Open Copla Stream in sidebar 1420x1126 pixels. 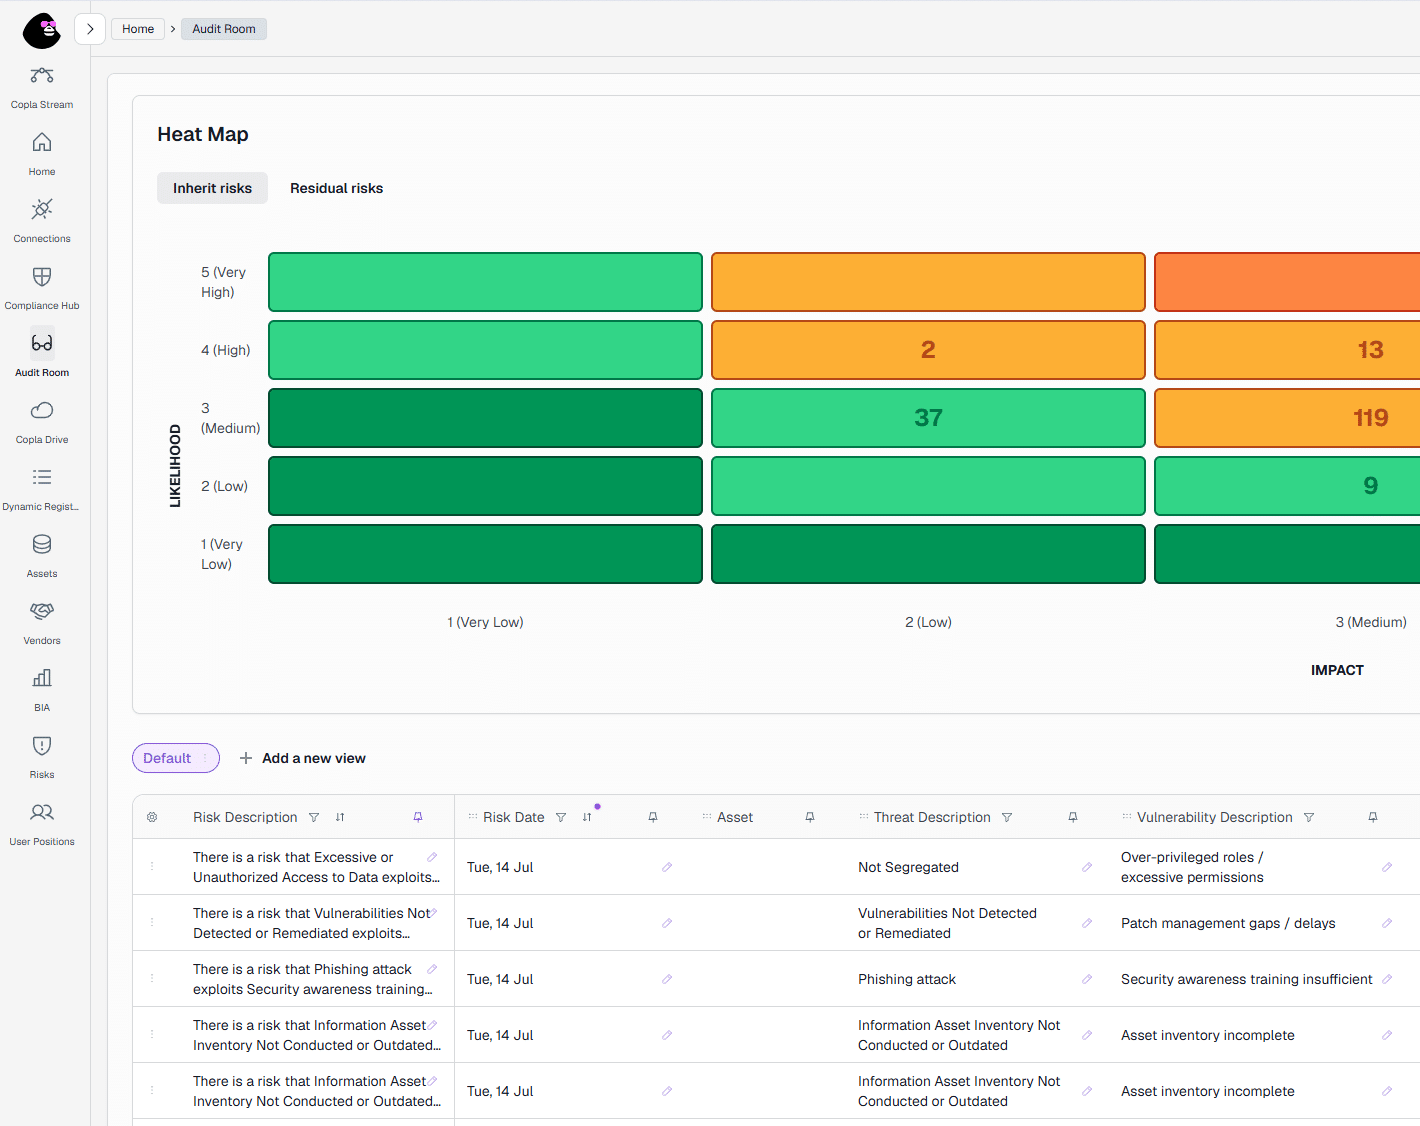coord(42,87)
